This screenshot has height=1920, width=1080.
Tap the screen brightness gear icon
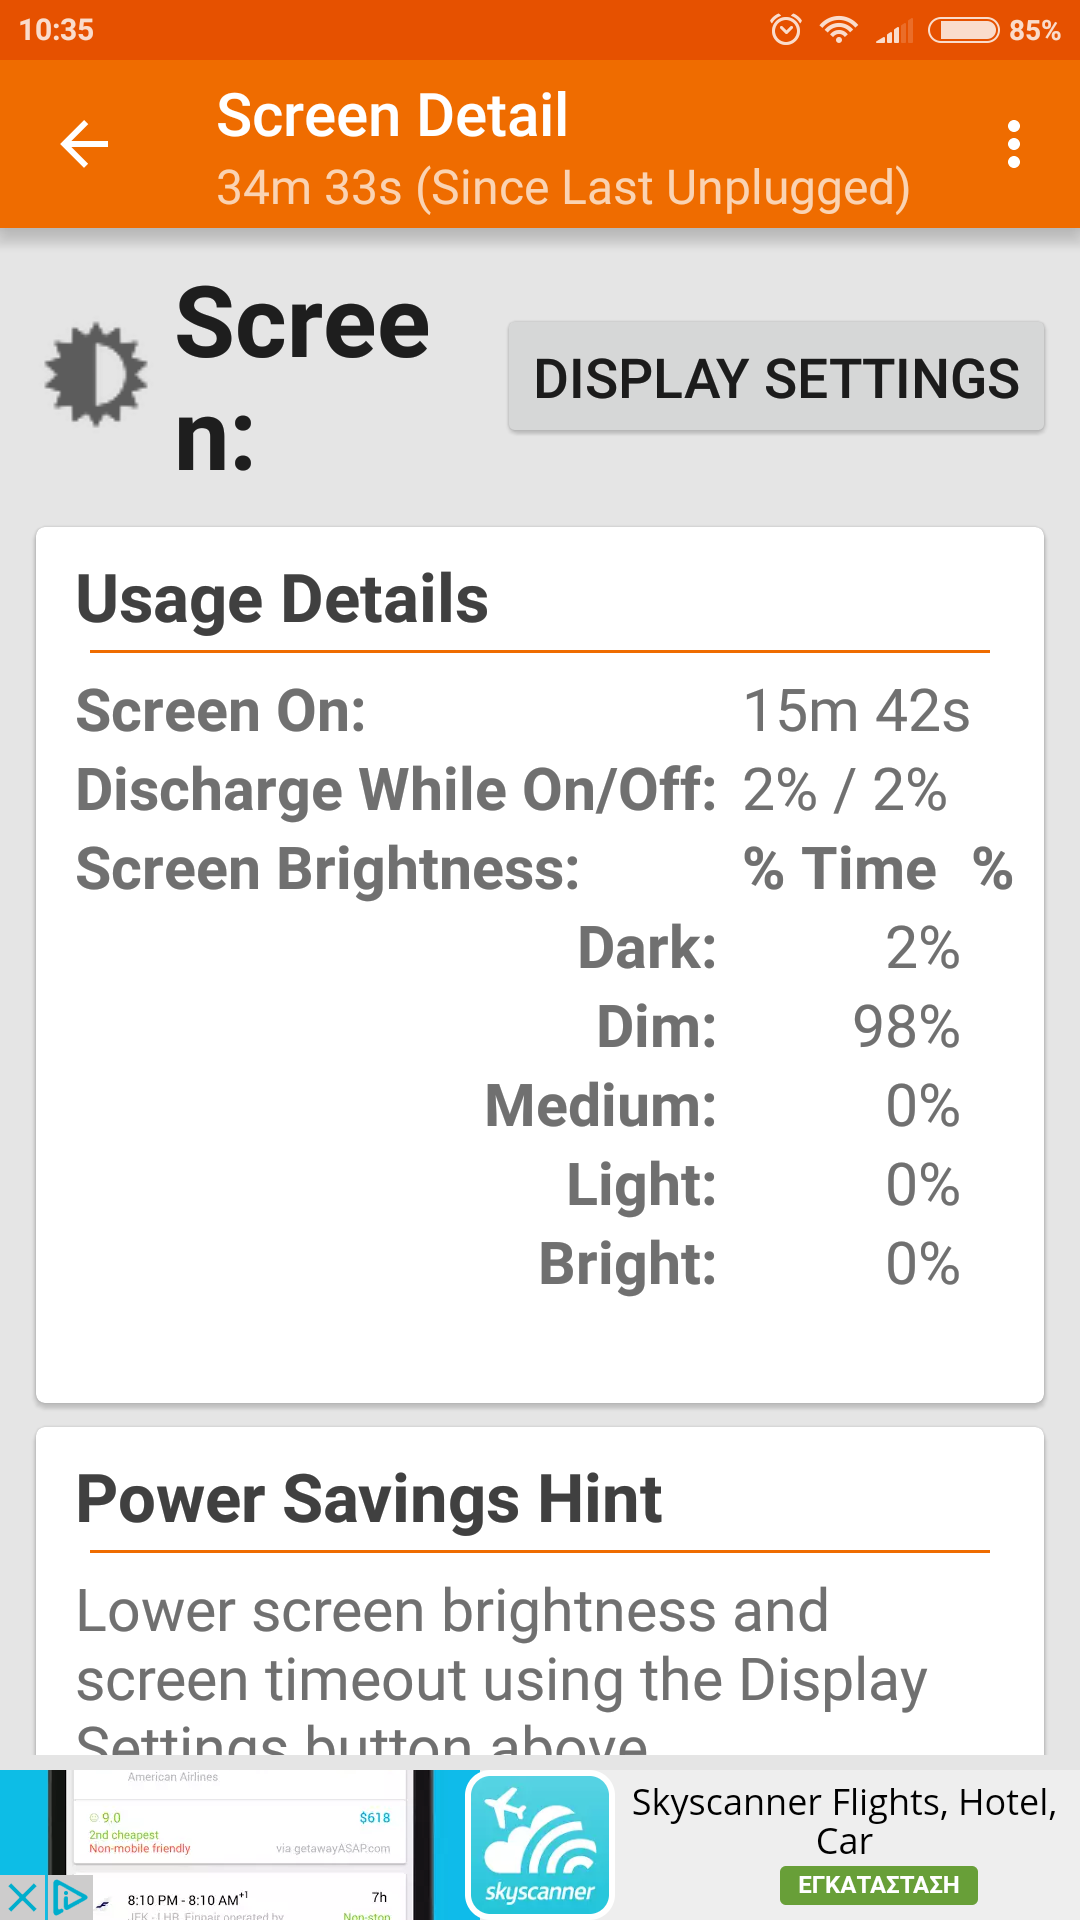96,375
